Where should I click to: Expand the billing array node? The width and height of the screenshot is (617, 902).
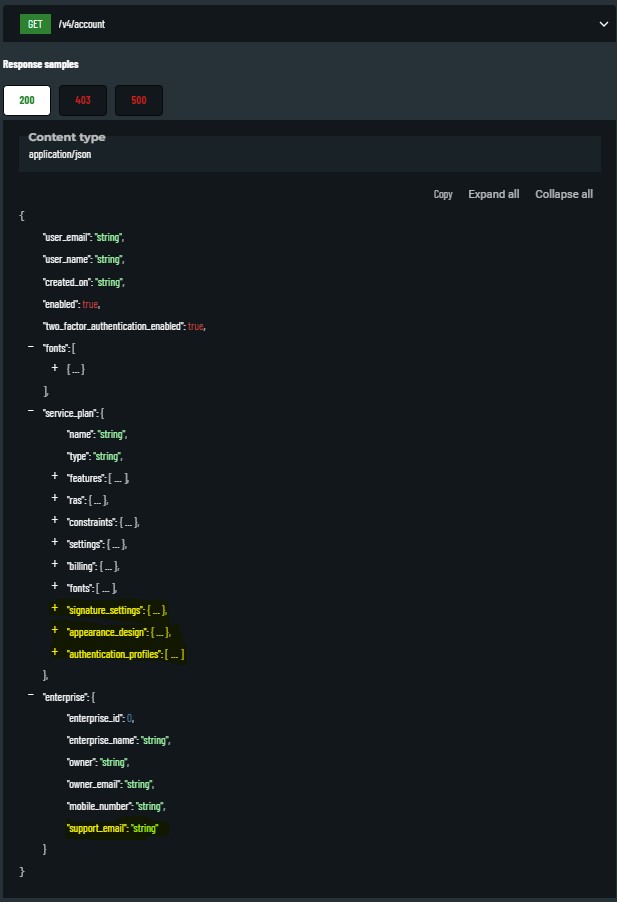tap(55, 565)
